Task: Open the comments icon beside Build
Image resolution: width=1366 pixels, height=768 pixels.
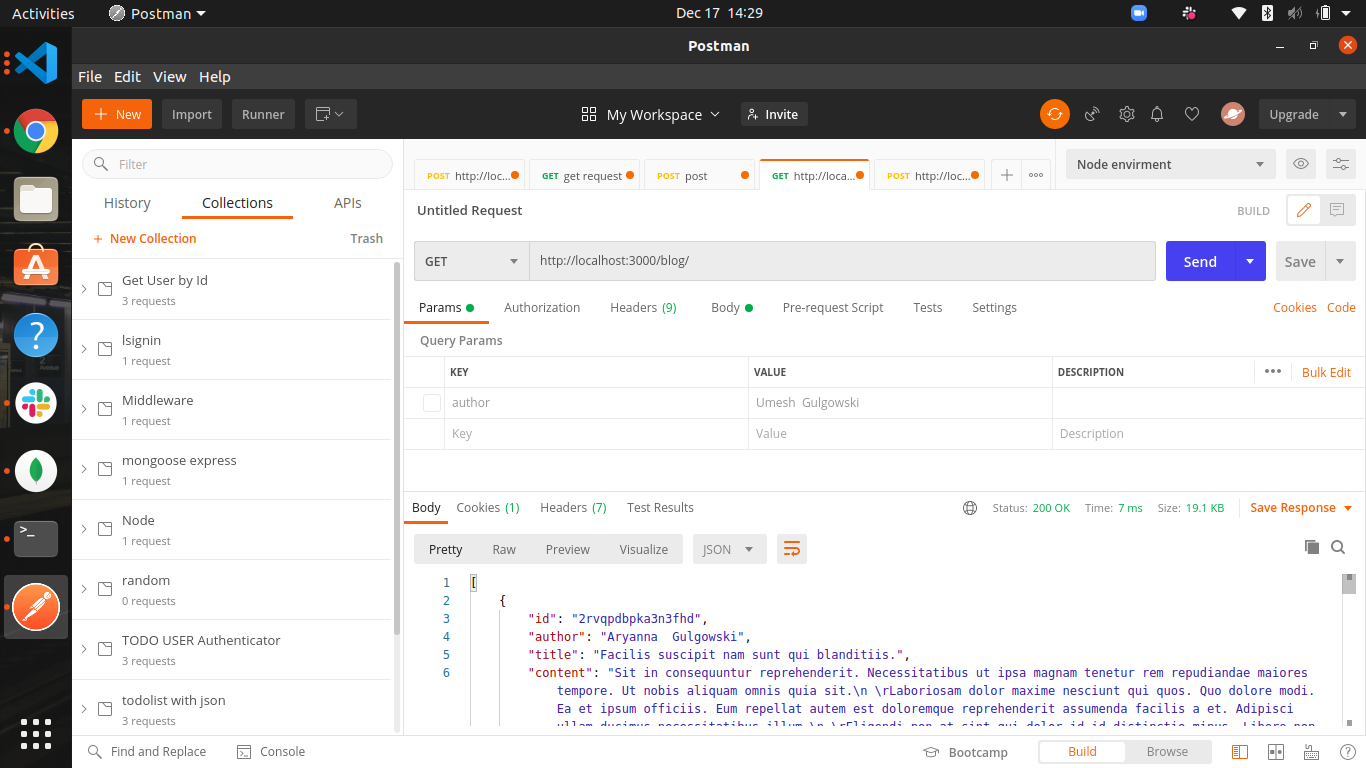Action: point(1337,210)
